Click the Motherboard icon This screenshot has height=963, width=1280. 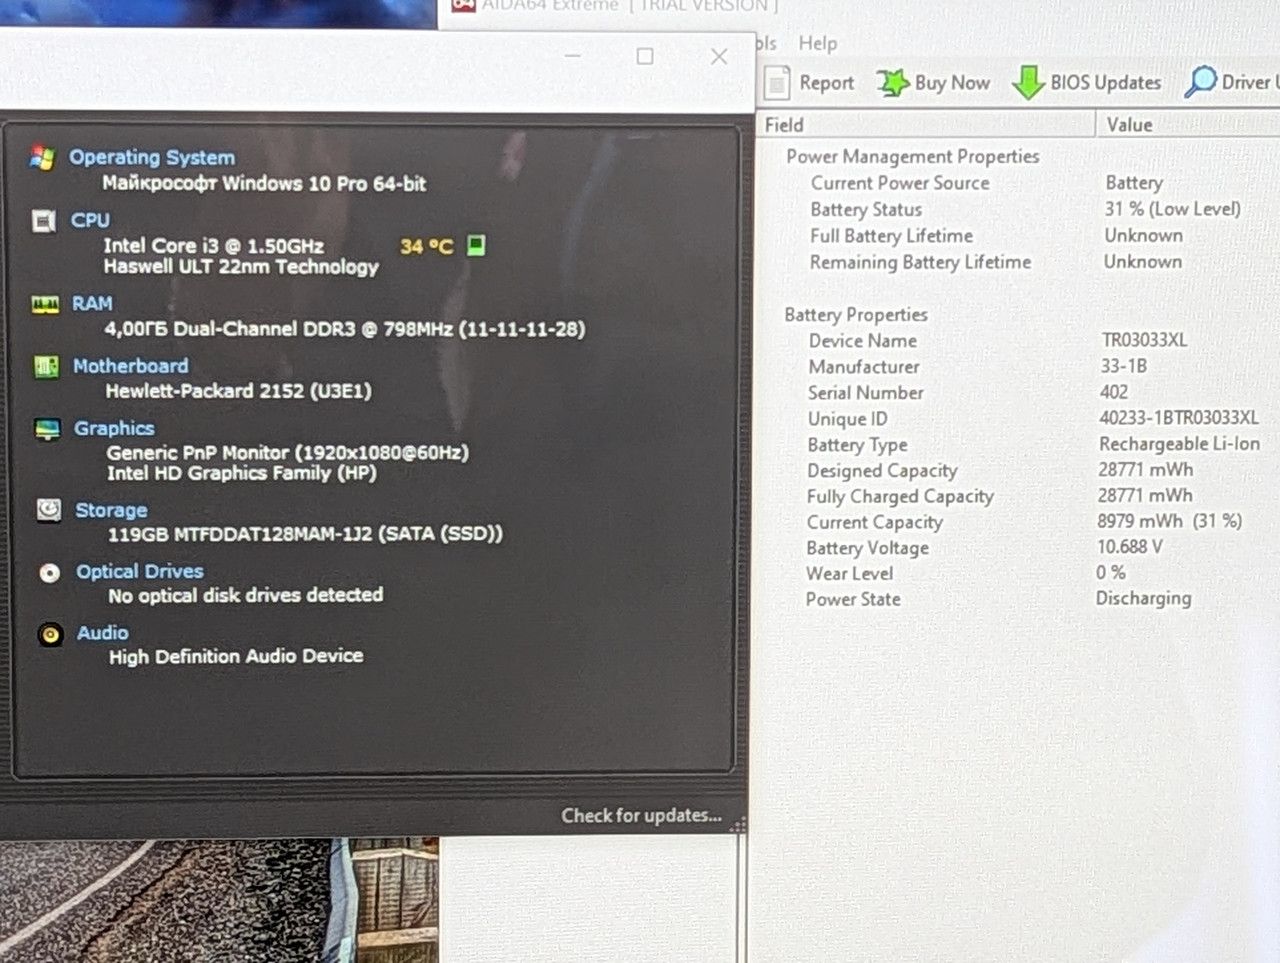46,367
